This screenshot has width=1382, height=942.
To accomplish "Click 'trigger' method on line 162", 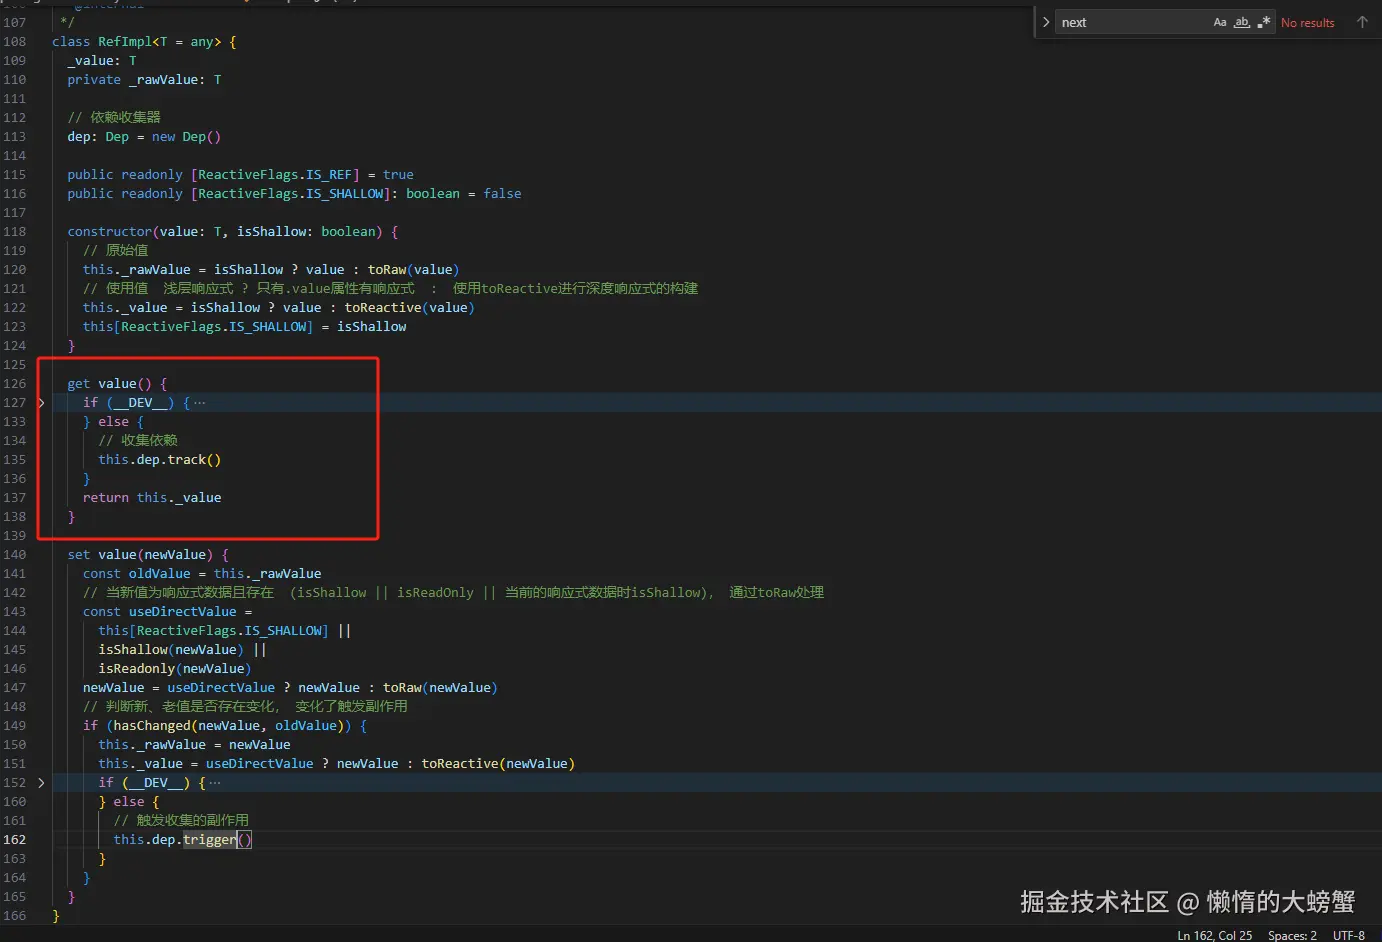I will (210, 840).
